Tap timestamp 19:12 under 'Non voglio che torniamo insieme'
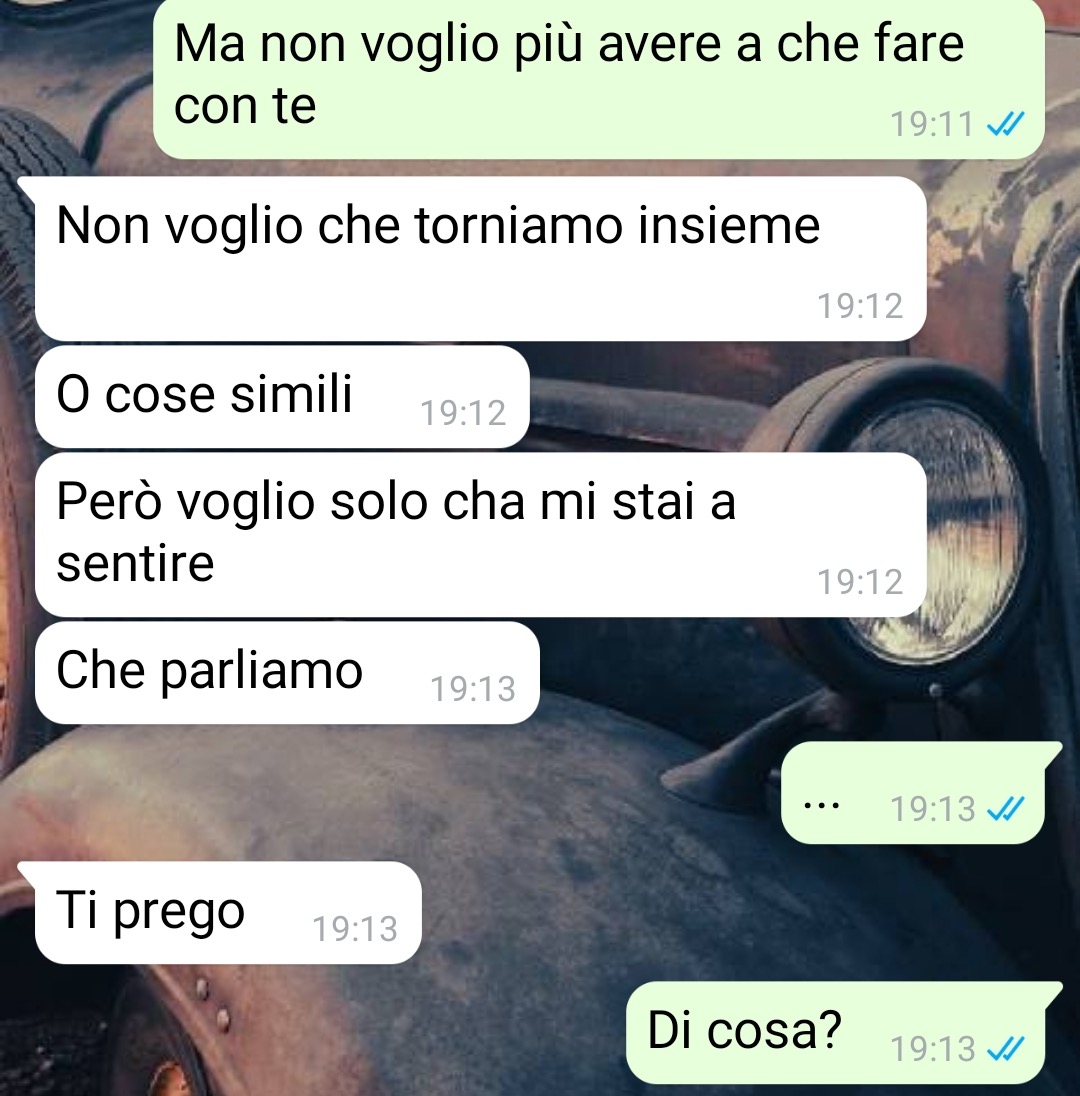Image resolution: width=1080 pixels, height=1096 pixels. [x=860, y=306]
